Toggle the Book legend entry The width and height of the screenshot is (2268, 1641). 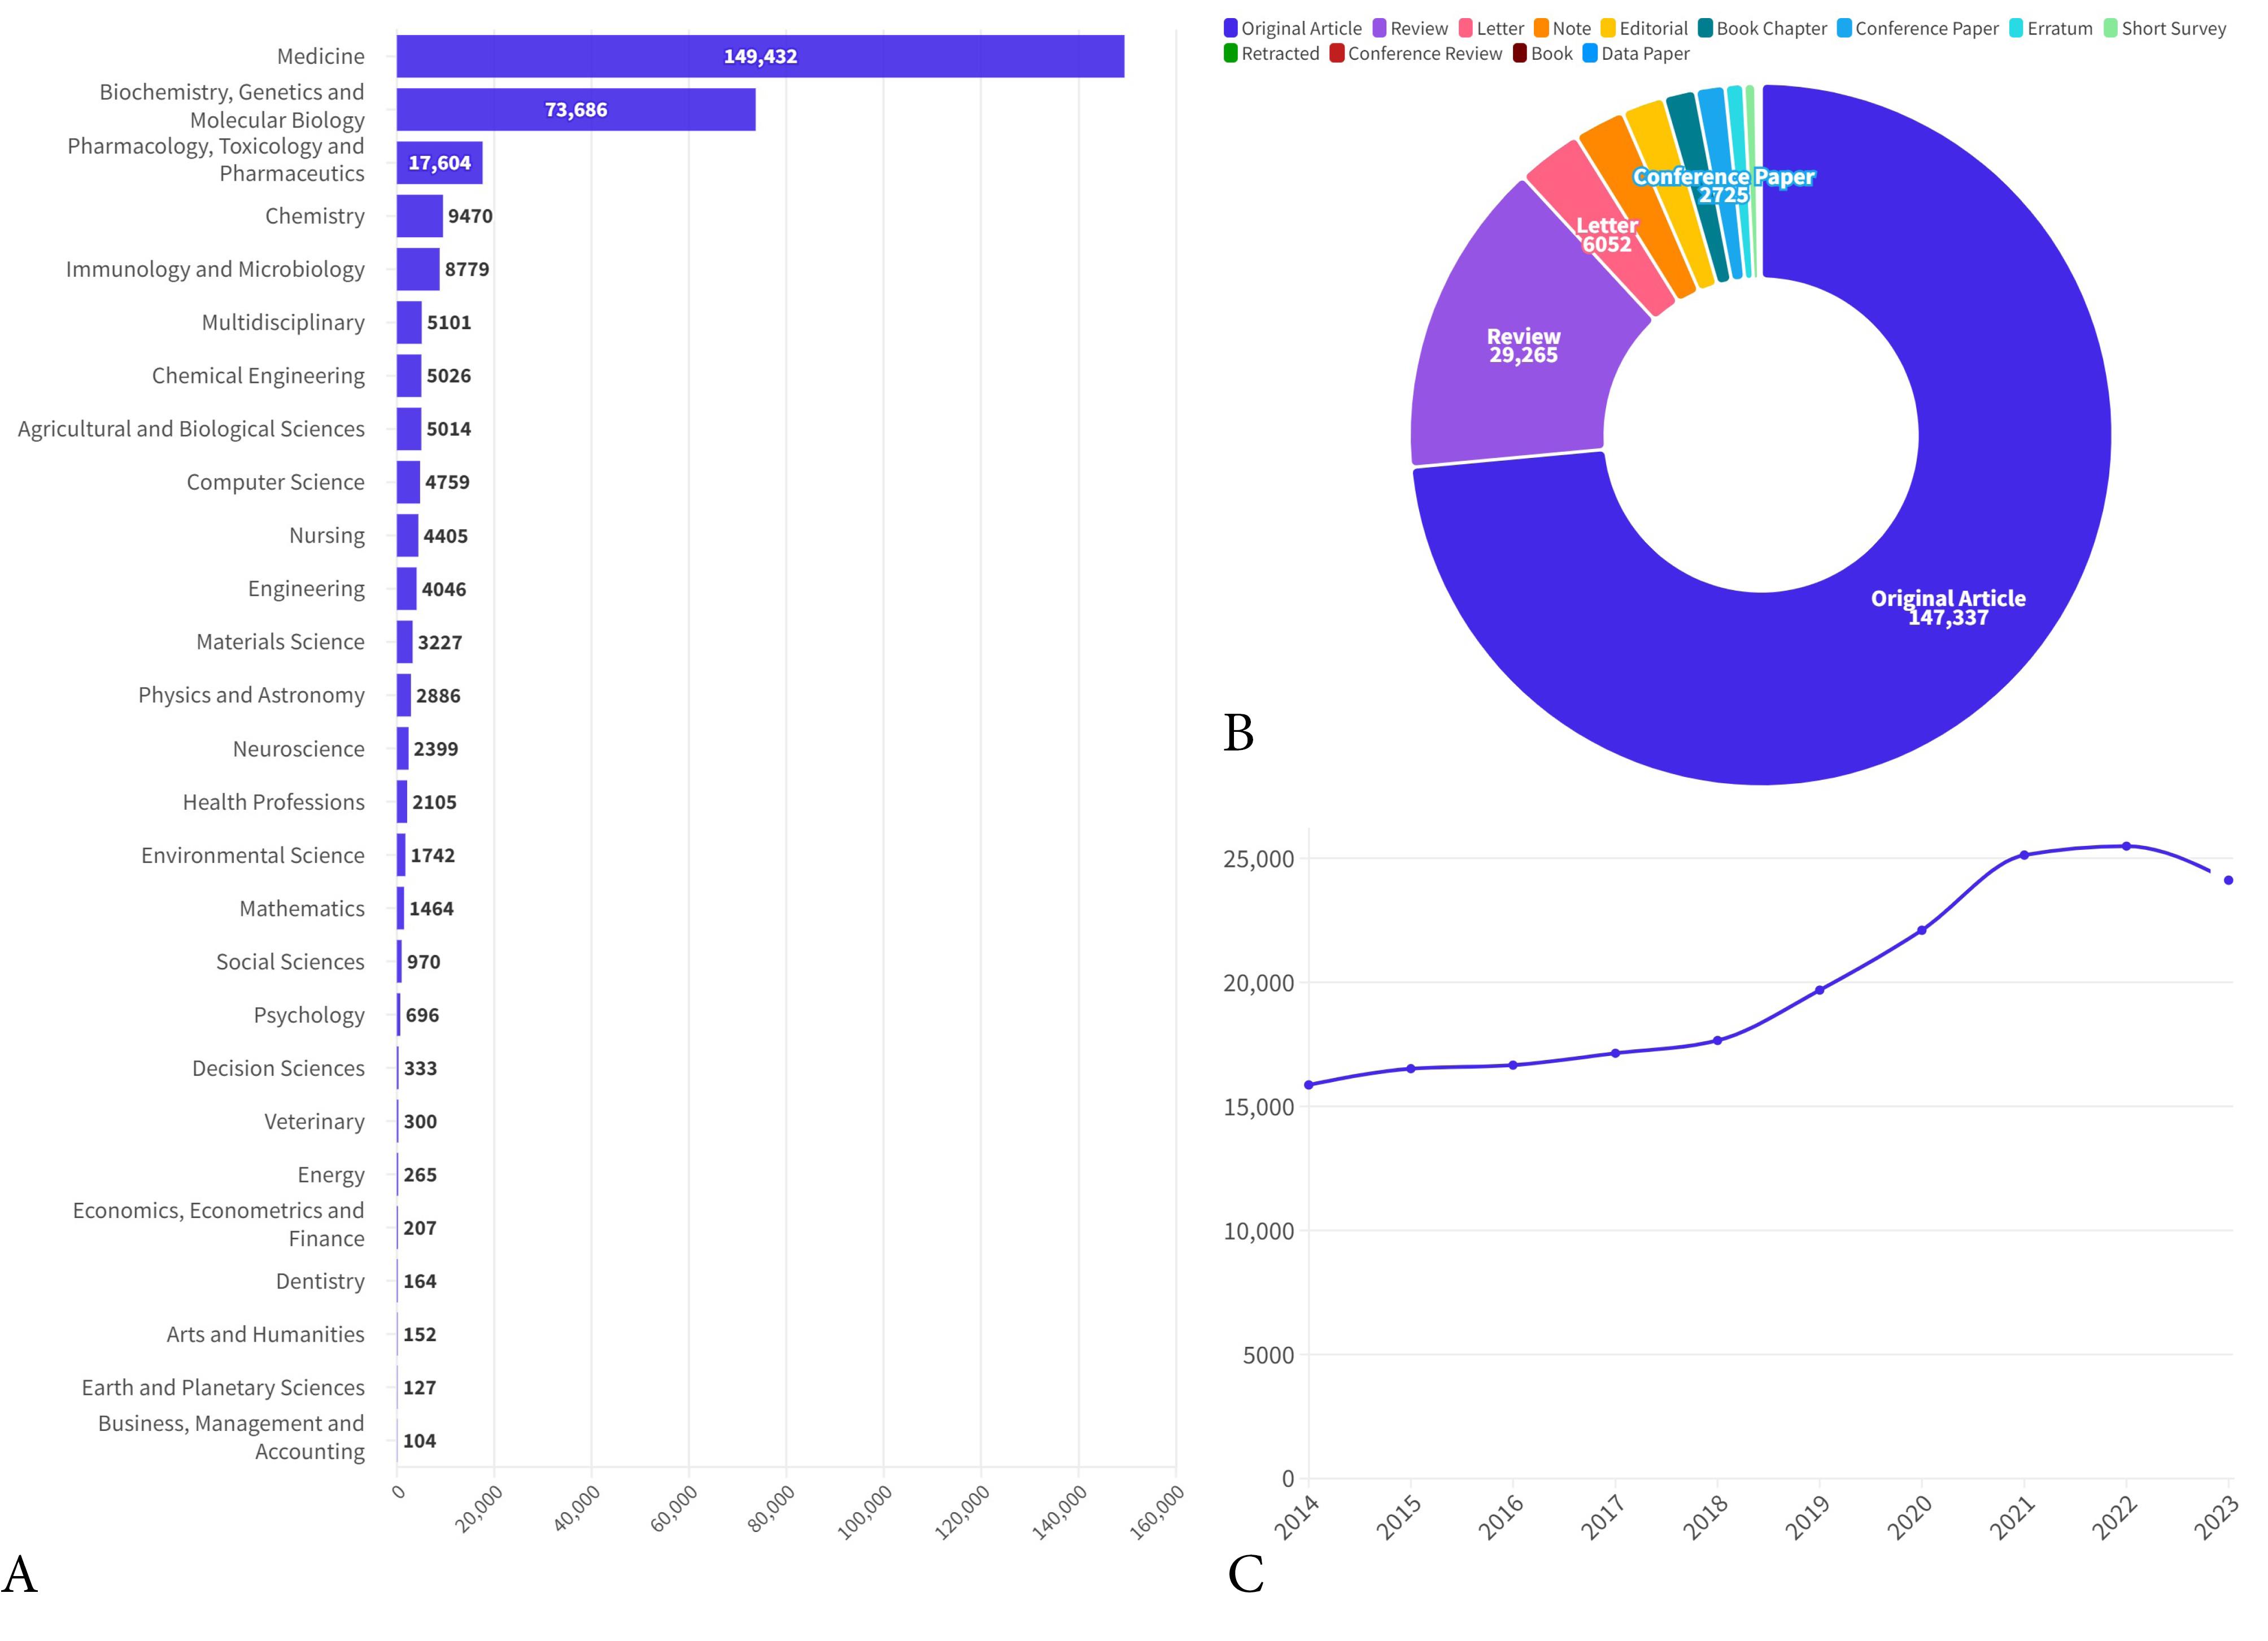1543,53
